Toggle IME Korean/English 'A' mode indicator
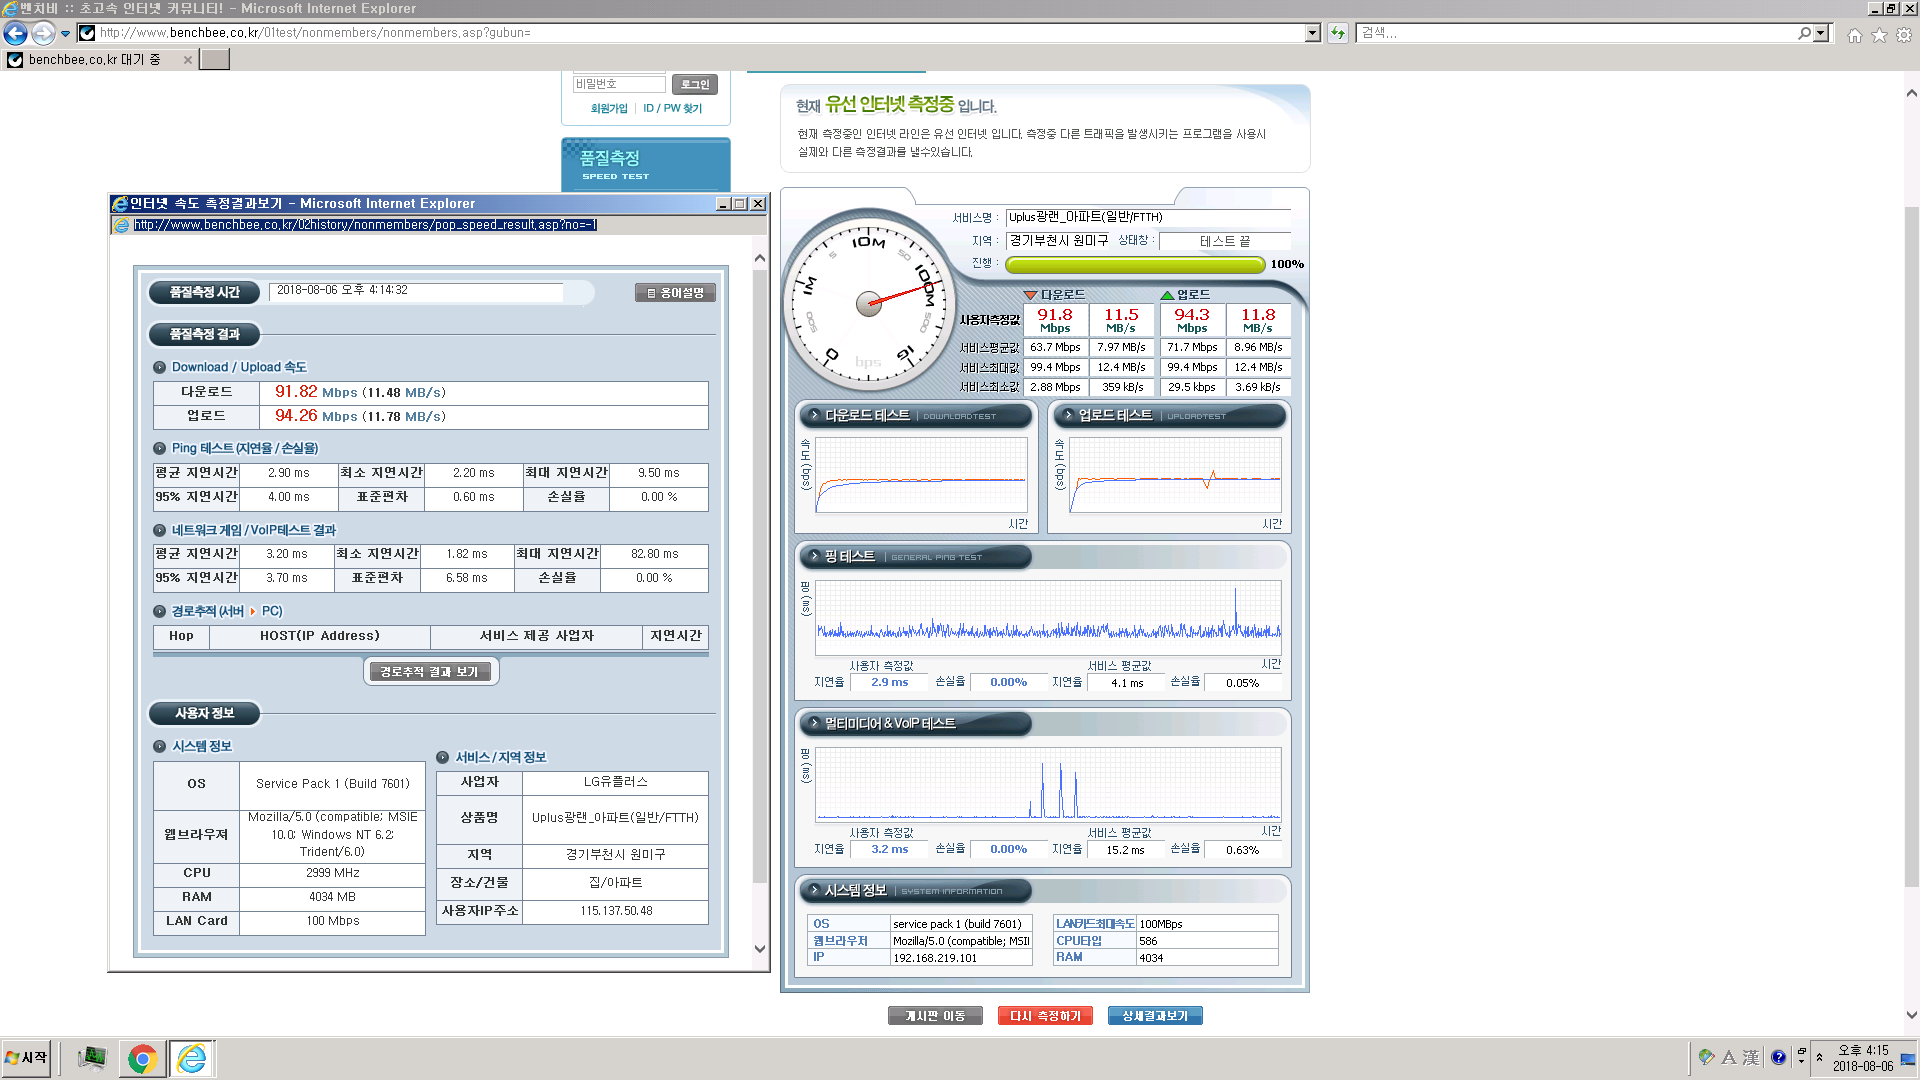Screen dimensions: 1920x1080 (x=1728, y=1057)
